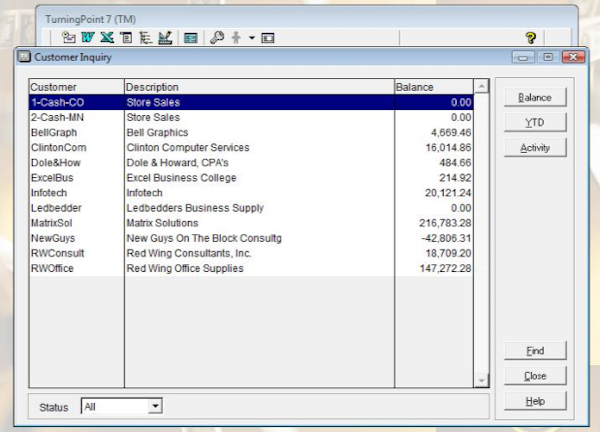Click the 214.92 balance value

[x=455, y=178]
